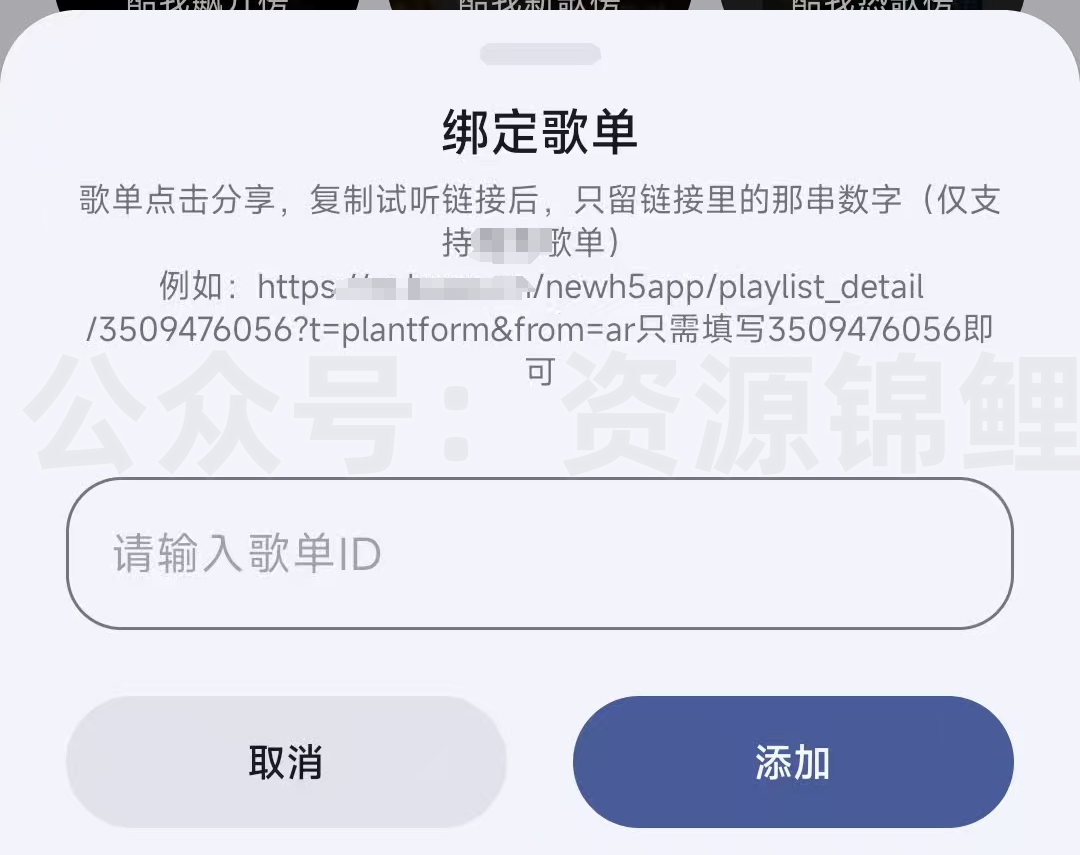Open the 酷我飙升榜 chart behind the sheet
Screen dimensions: 1080x855
pos(207,6)
